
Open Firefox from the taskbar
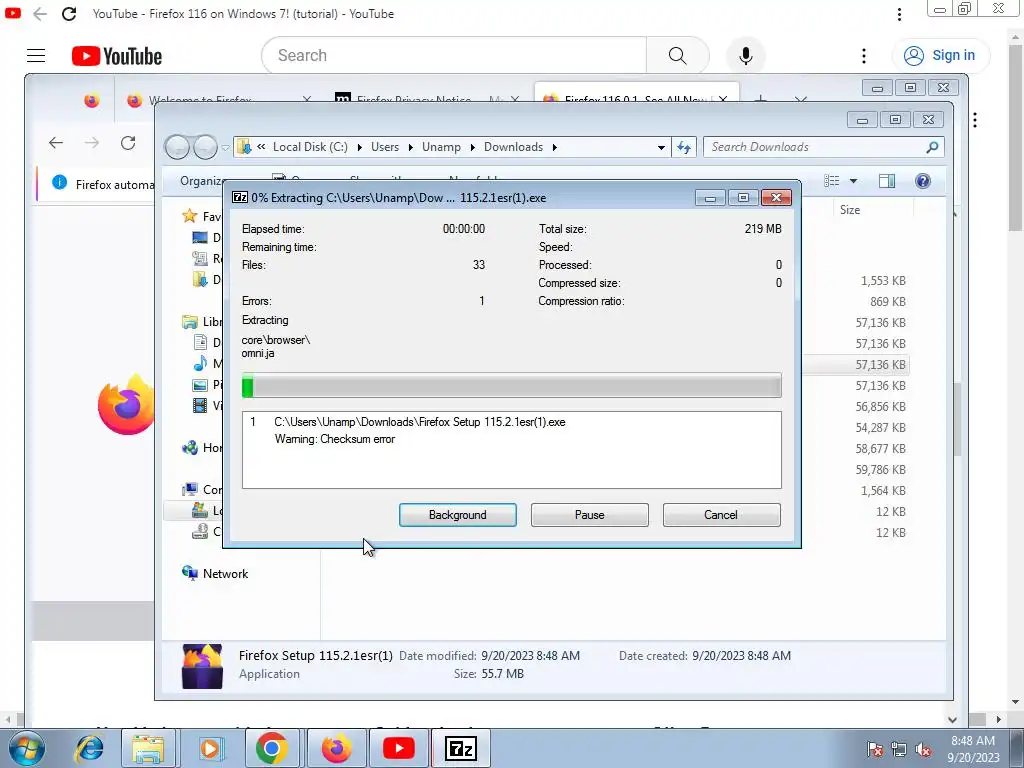335,748
